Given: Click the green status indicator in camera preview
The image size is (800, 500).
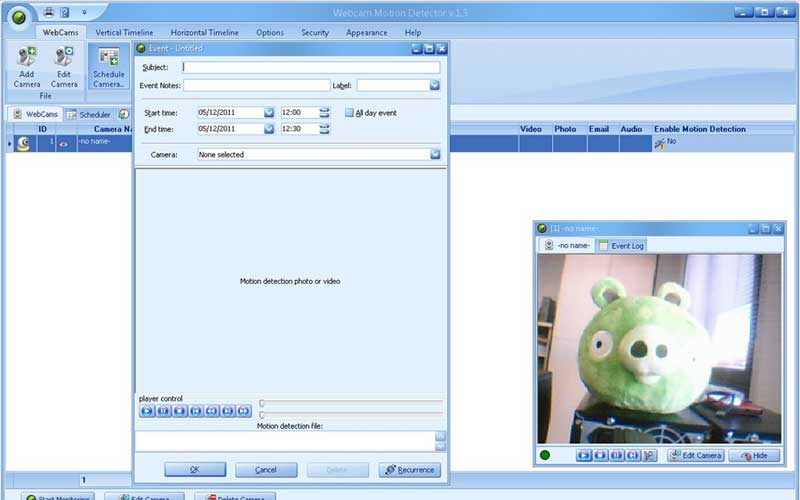Looking at the screenshot, I should pyautogui.click(x=545, y=455).
